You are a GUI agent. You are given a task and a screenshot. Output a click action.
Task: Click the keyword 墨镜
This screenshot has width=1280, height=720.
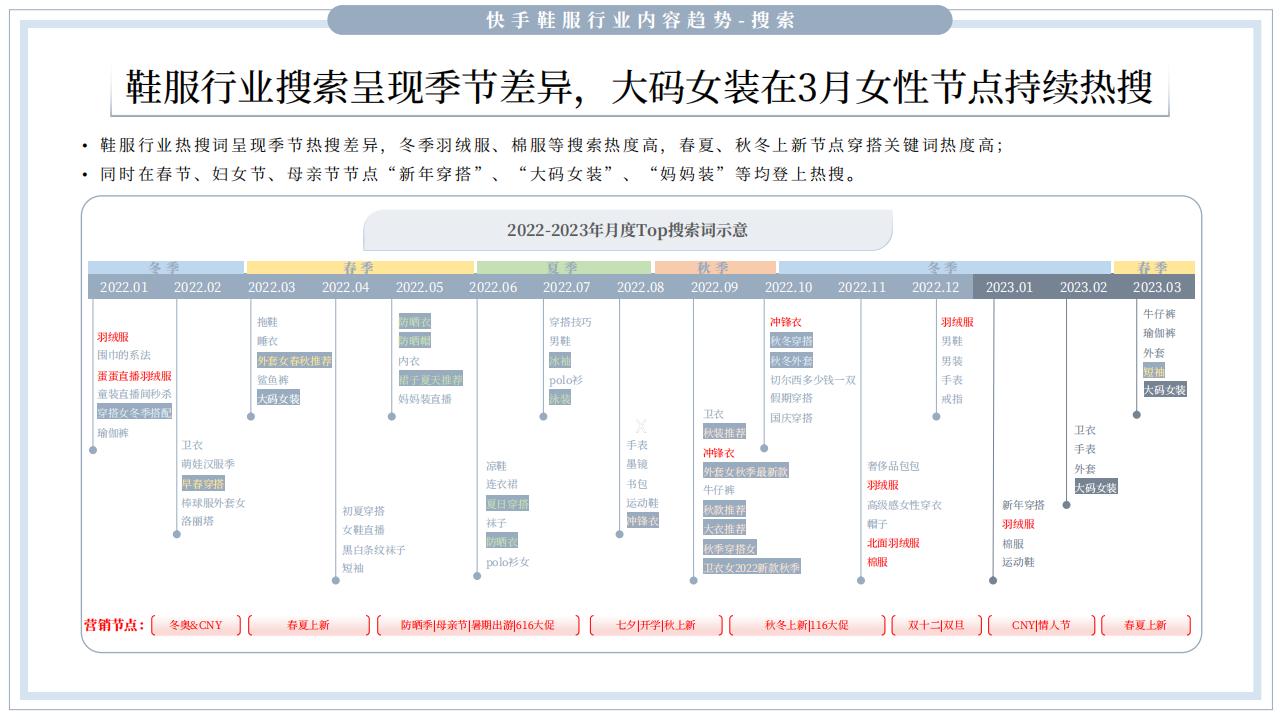point(637,464)
